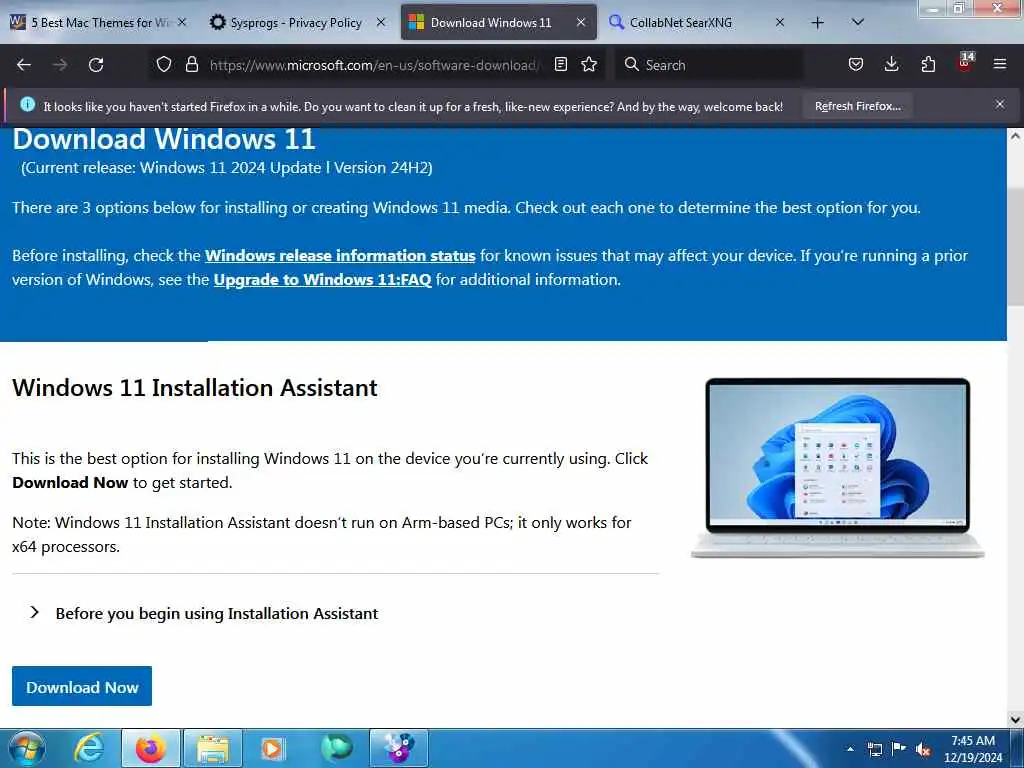Click the extension icon with 14 badge

(965, 63)
